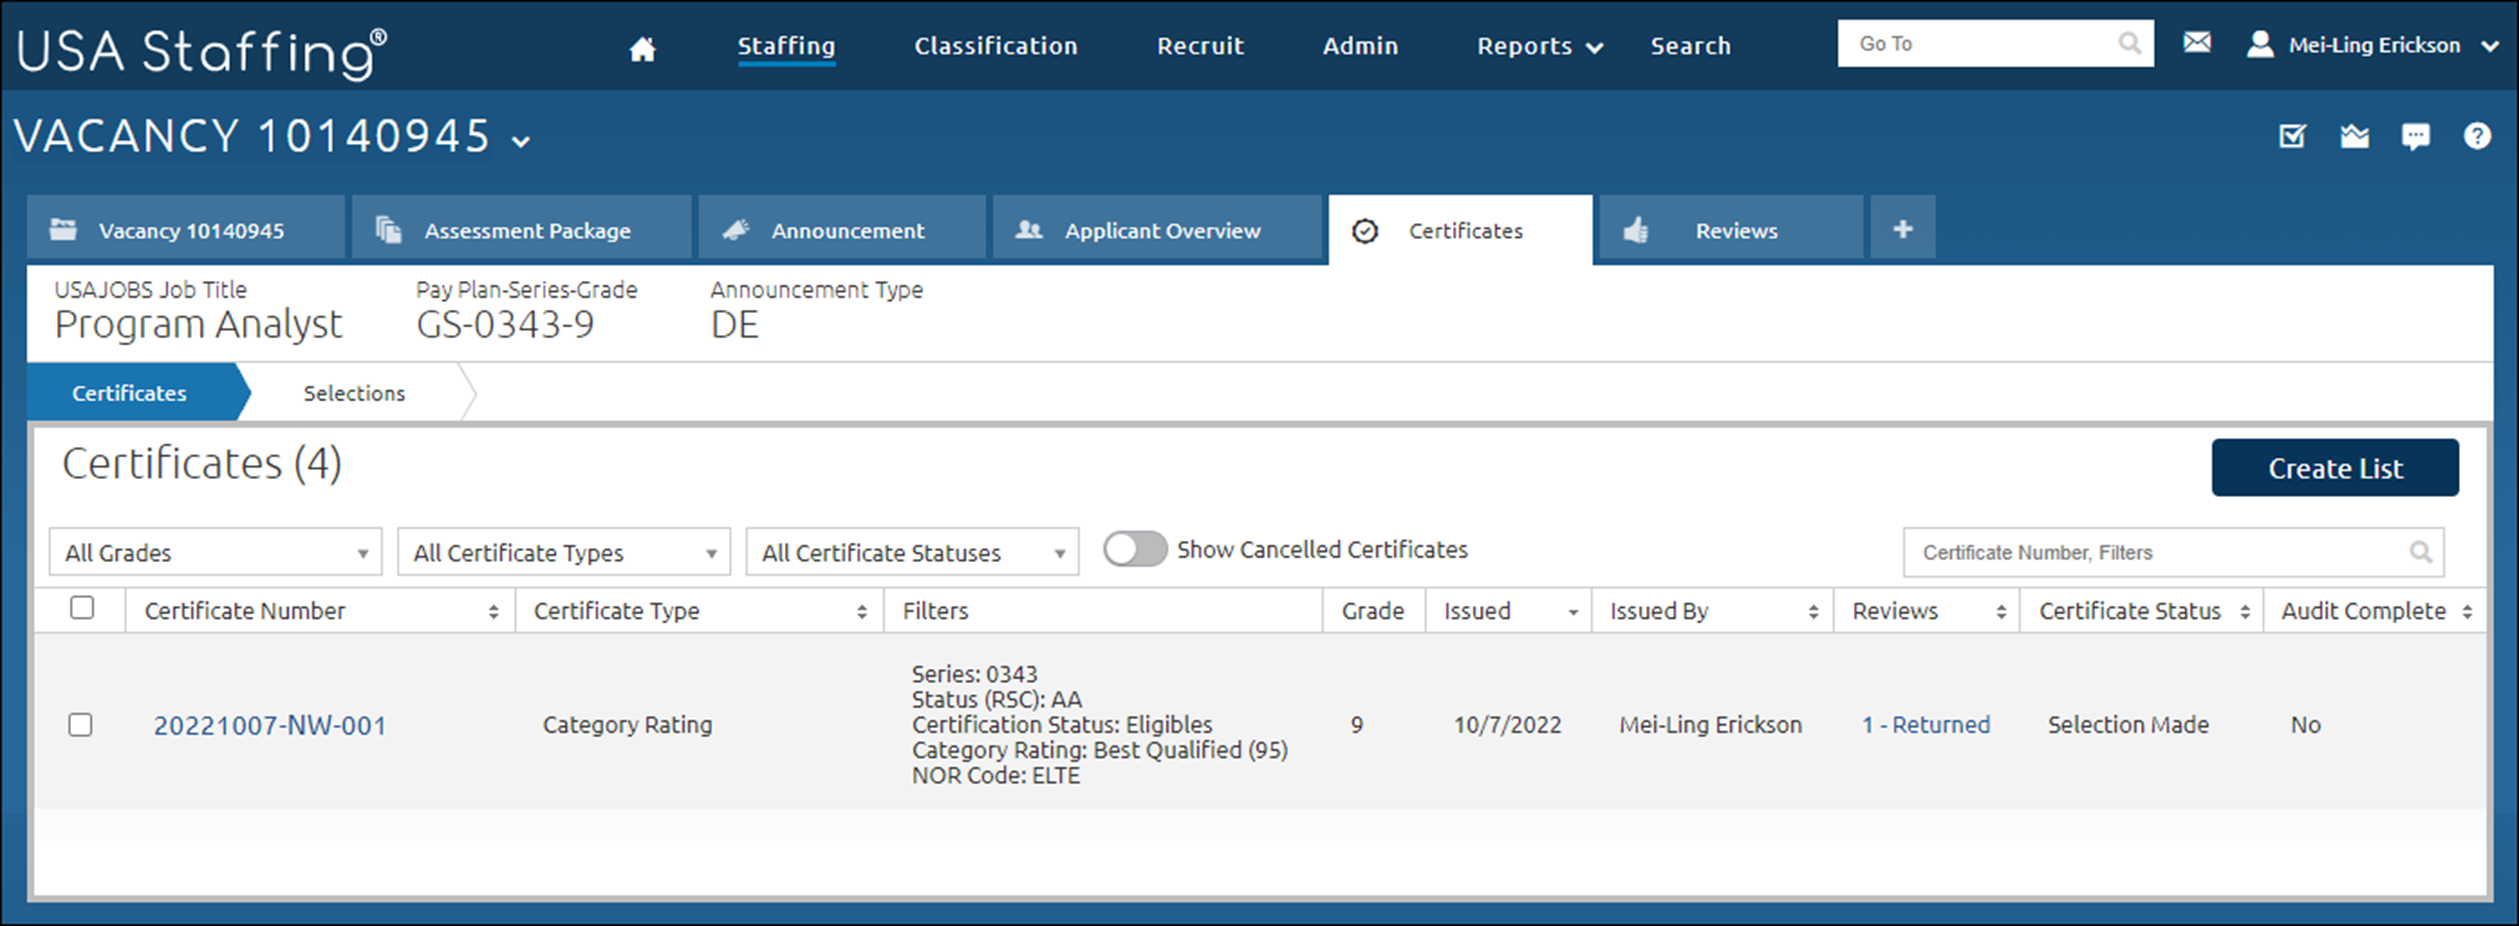Expand the All Certificate Statuses dropdown
2519x926 pixels.
point(912,552)
